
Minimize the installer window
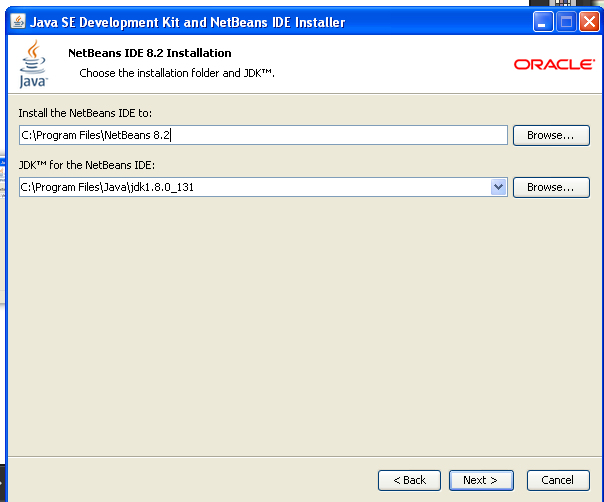[543, 22]
